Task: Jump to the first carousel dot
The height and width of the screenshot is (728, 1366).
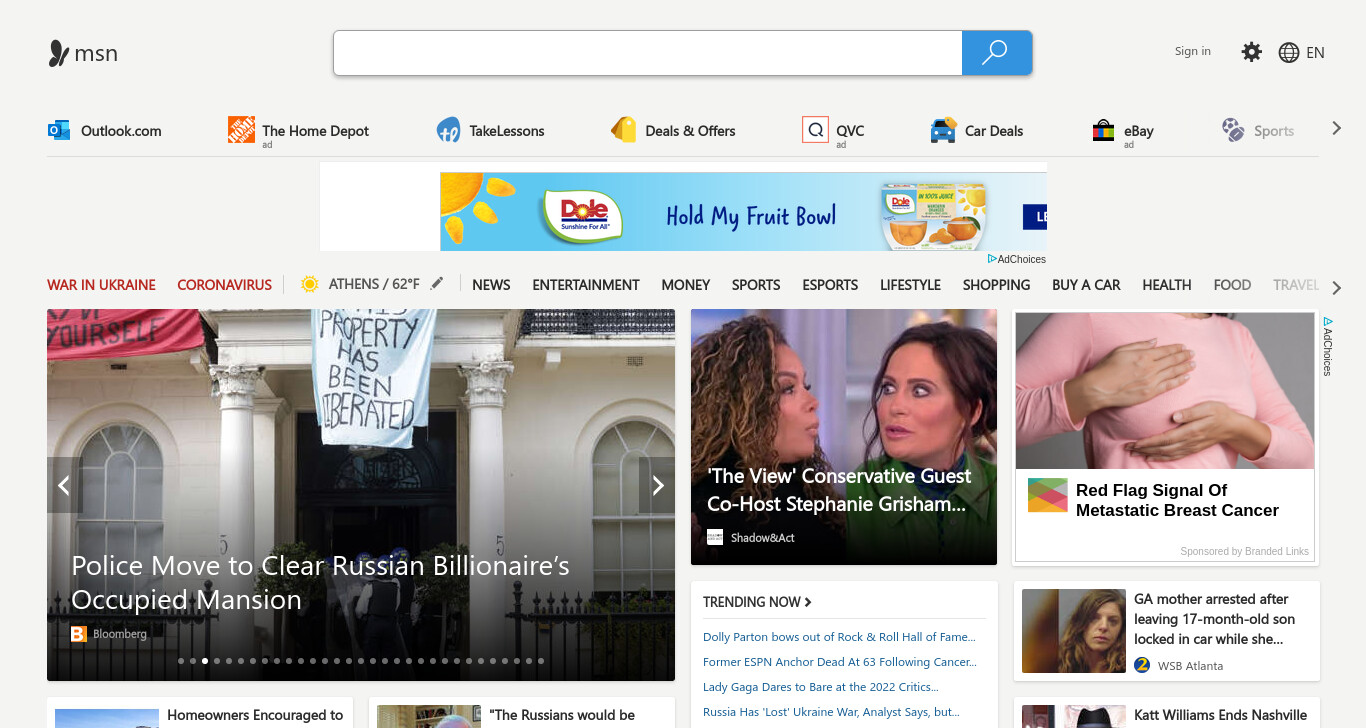Action: pos(181,661)
